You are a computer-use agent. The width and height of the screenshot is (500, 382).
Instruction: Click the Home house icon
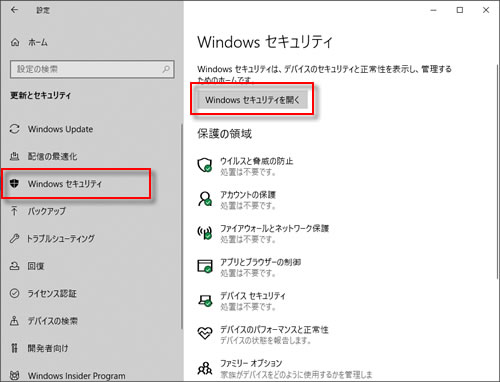[x=15, y=42]
